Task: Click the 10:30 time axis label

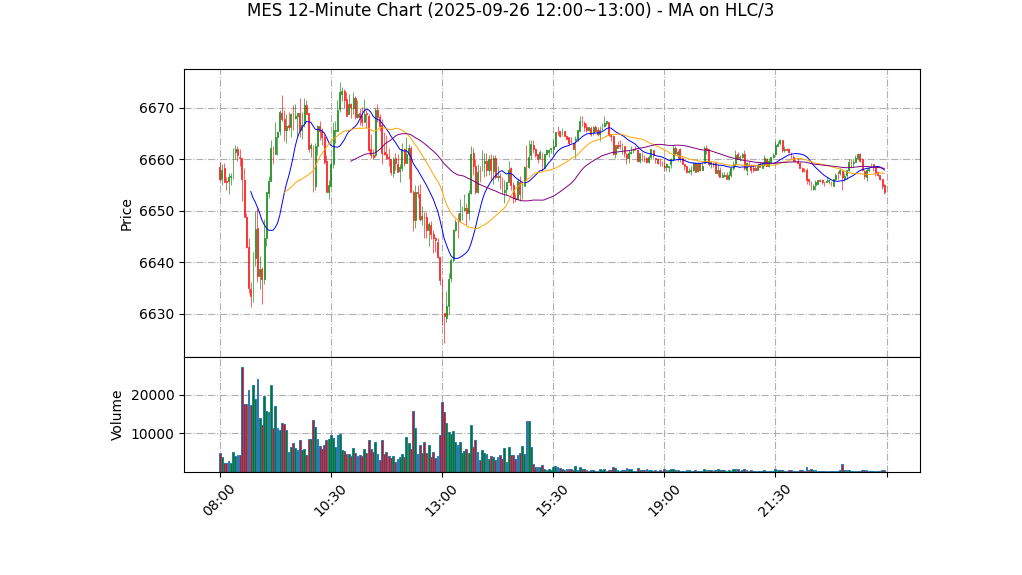Action: 330,501
